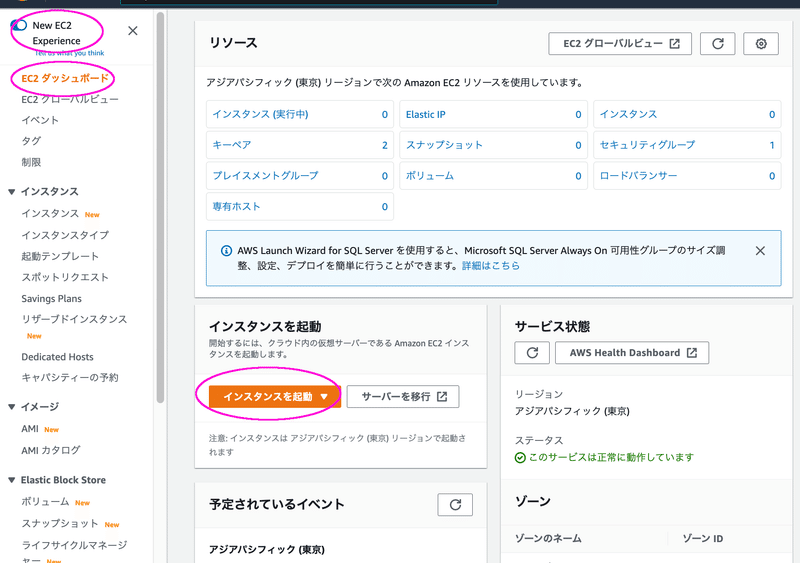Screen dimensions: 800x563
Task: Open ボリューム resource card link
Action: tap(430, 176)
